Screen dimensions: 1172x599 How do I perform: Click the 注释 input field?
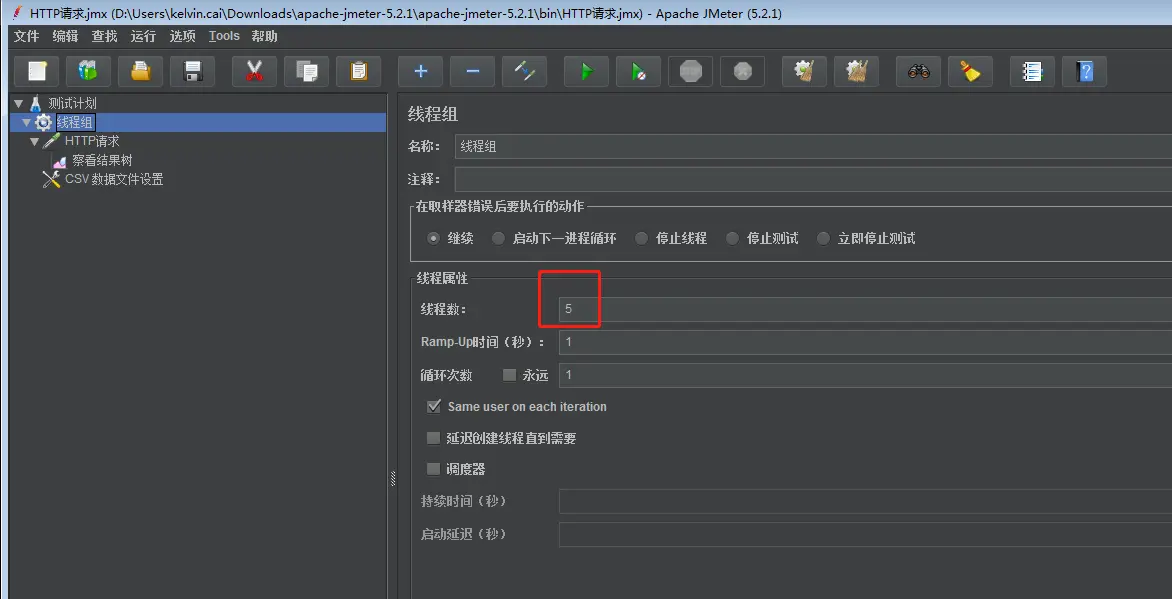(813, 179)
